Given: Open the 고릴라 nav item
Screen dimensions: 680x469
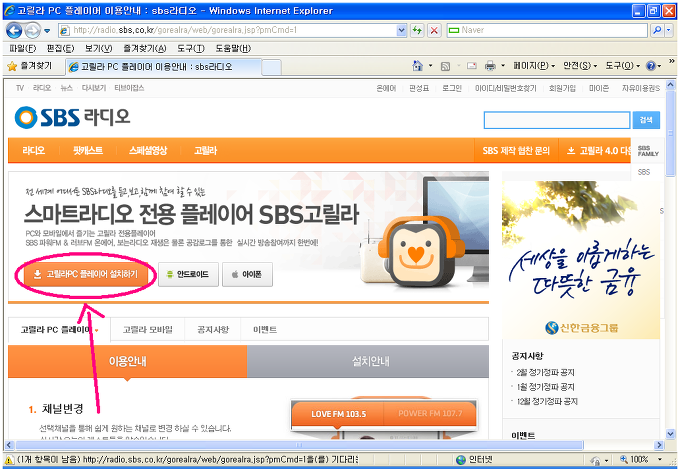Looking at the screenshot, I should coord(206,151).
